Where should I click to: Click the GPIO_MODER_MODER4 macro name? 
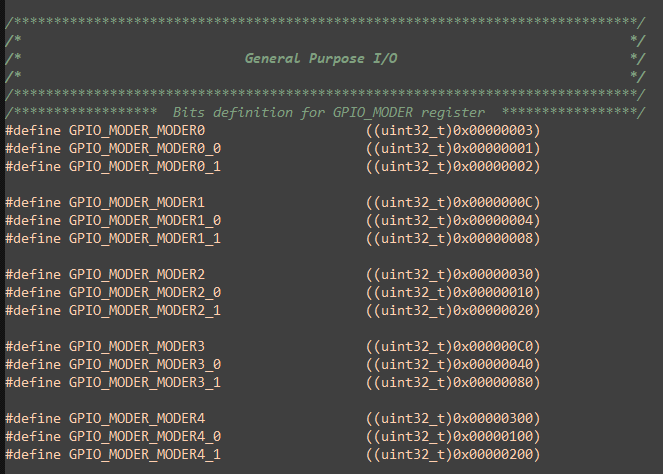(137, 418)
